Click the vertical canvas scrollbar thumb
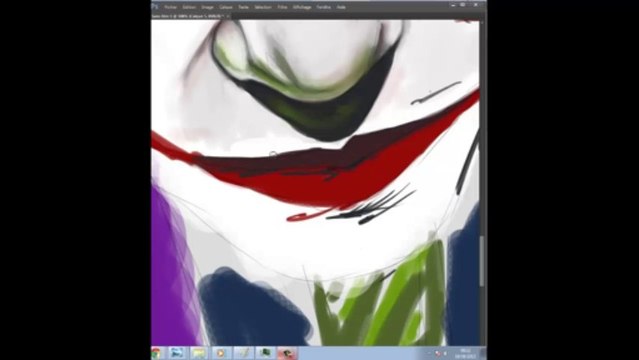639x360 pixels. pyautogui.click(x=482, y=261)
